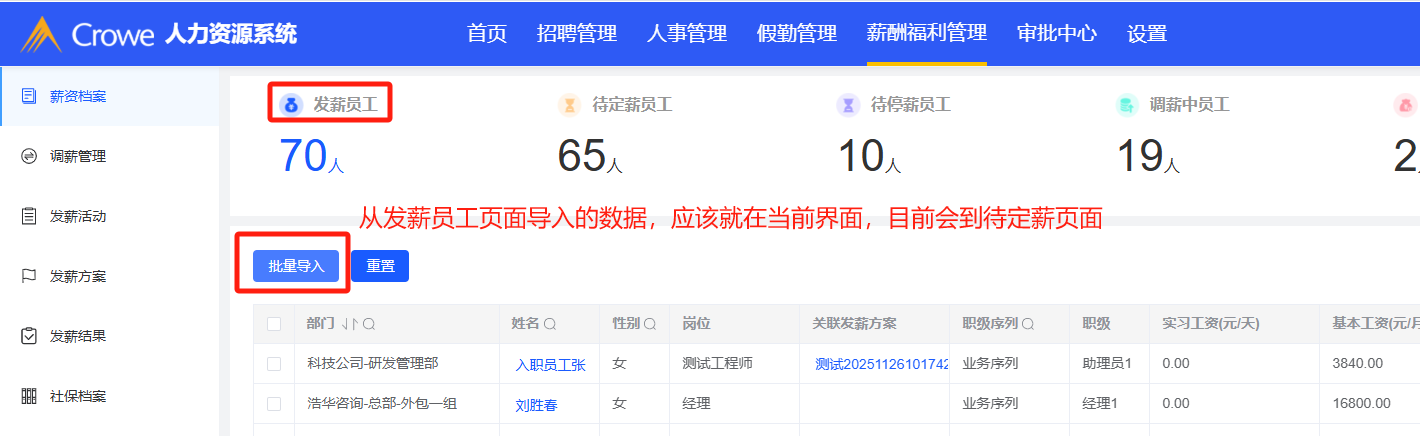Screen dimensions: 1420x436
Task: Open employee link 入职员工张
Action: click(550, 365)
